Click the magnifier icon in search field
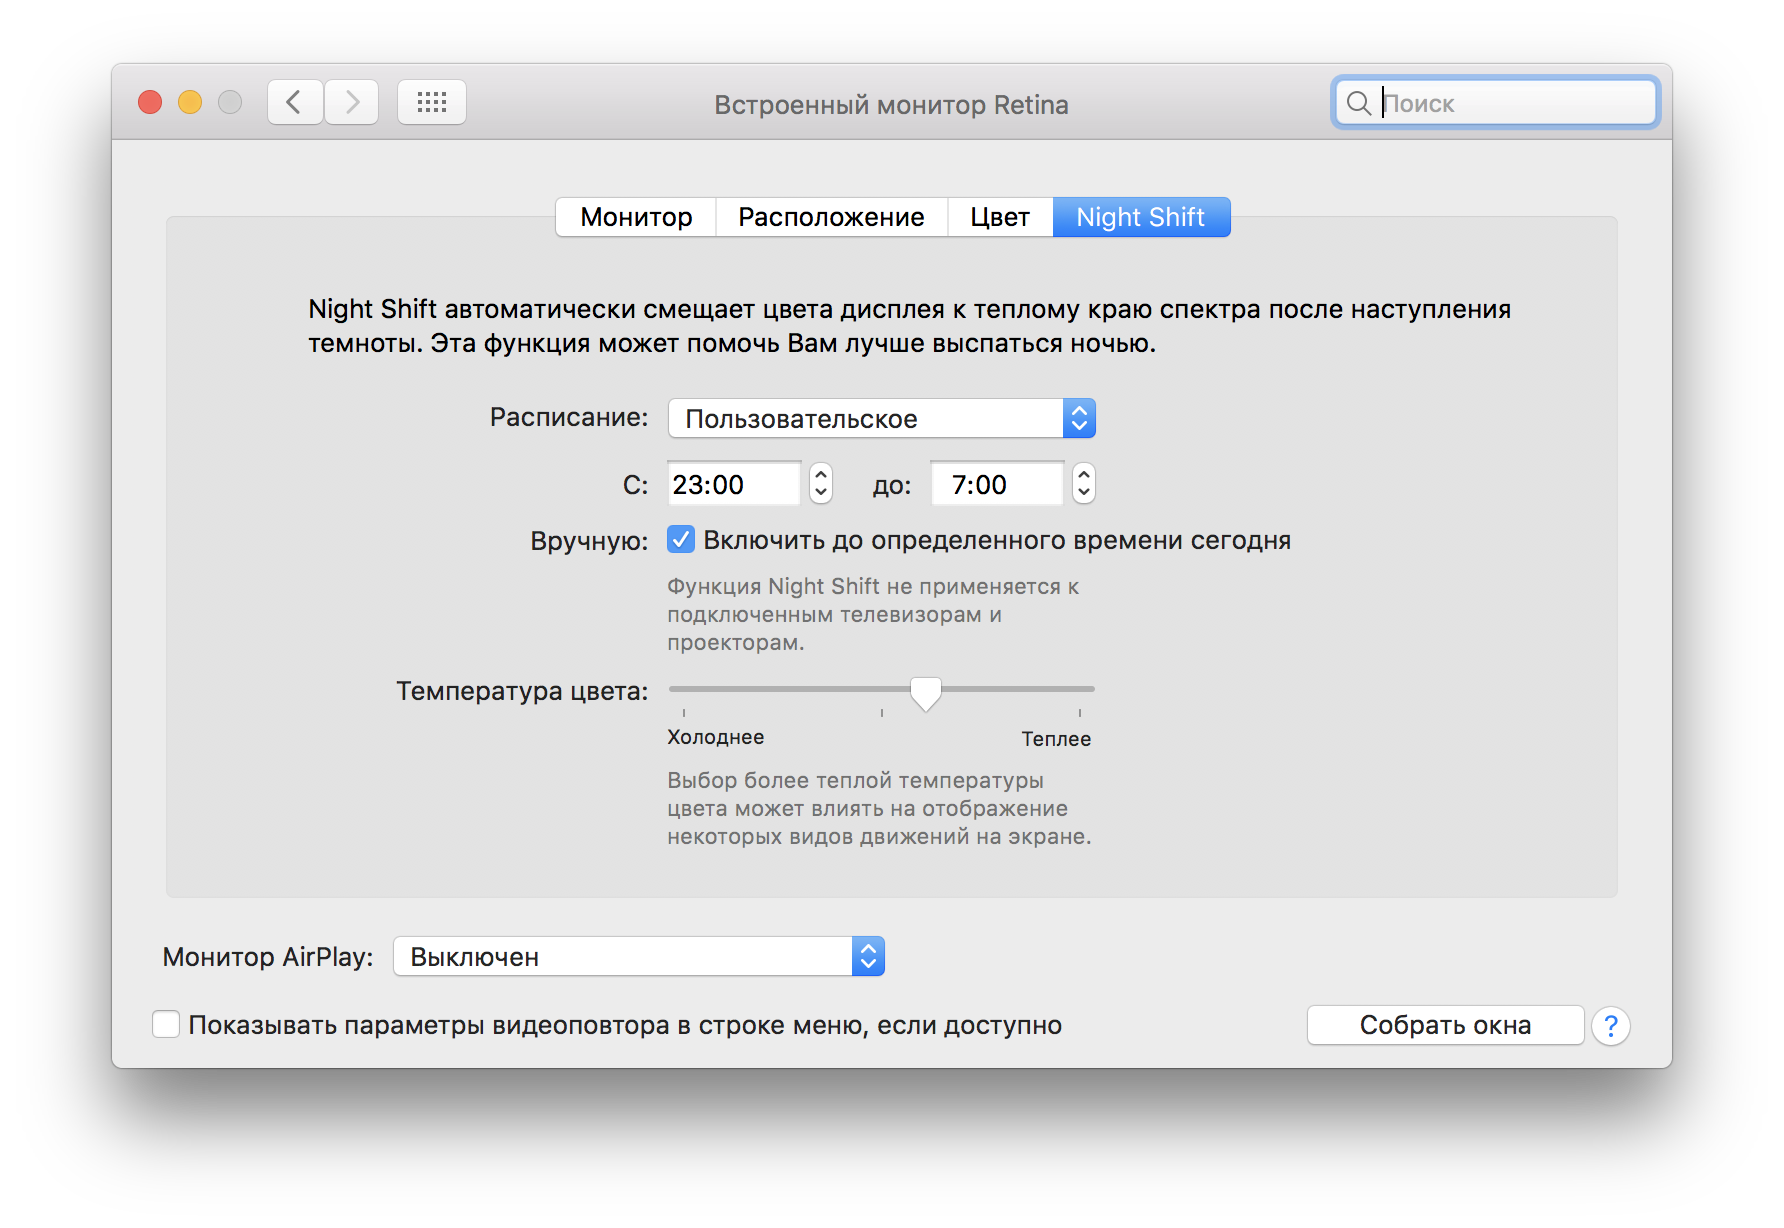The width and height of the screenshot is (1784, 1228). tap(1358, 103)
